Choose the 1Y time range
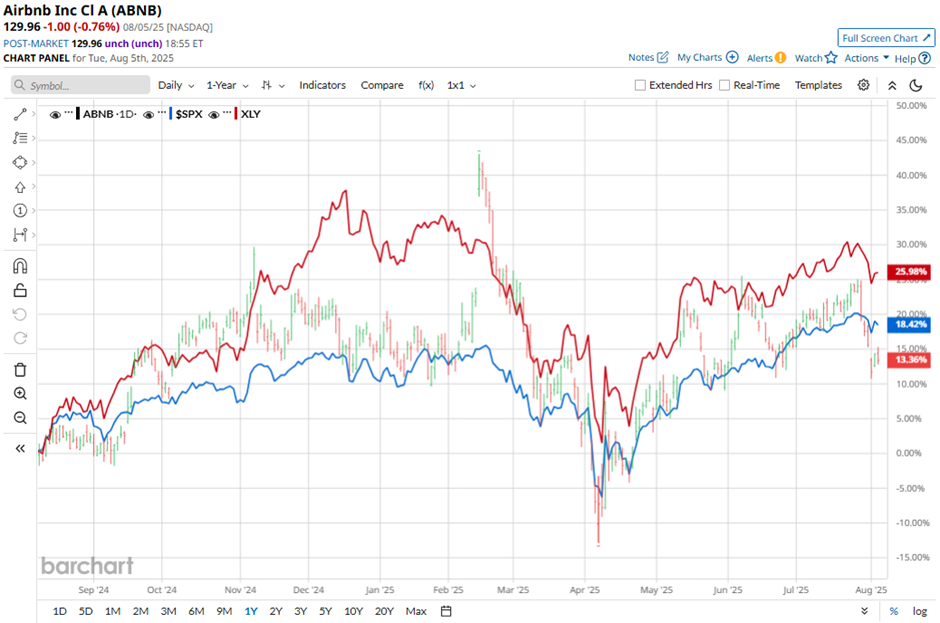The image size is (940, 623). 251,611
